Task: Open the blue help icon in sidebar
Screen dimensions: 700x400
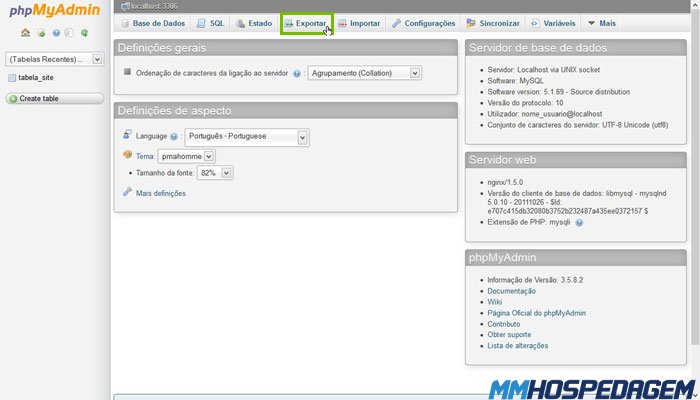Action: click(56, 33)
